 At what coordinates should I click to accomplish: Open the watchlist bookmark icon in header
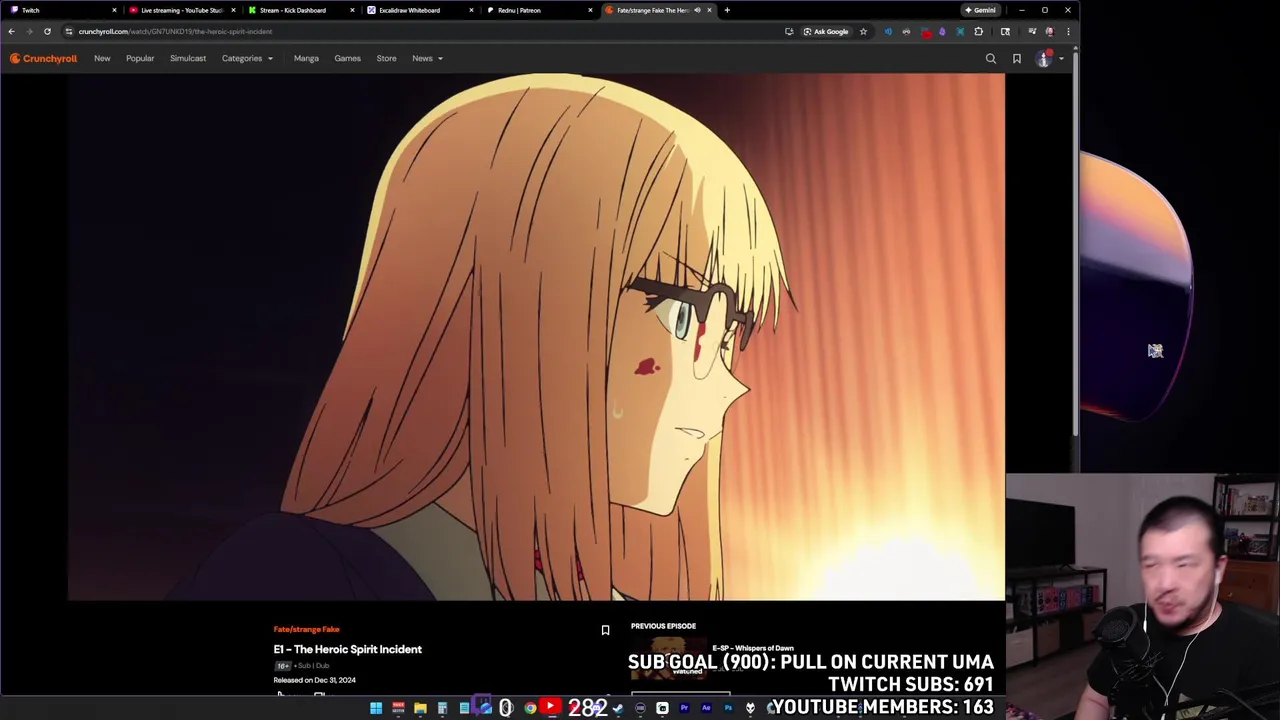(x=1017, y=58)
